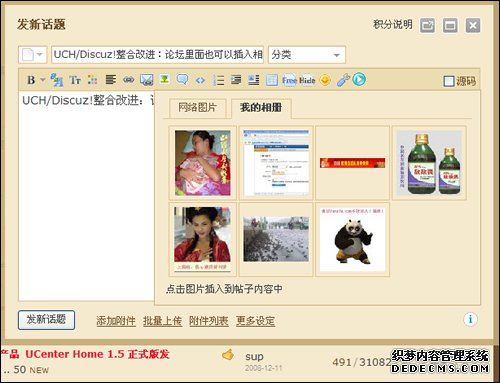Open the paragraph alignment tool
Image resolution: width=500 pixels, height=383 pixels.
point(111,80)
